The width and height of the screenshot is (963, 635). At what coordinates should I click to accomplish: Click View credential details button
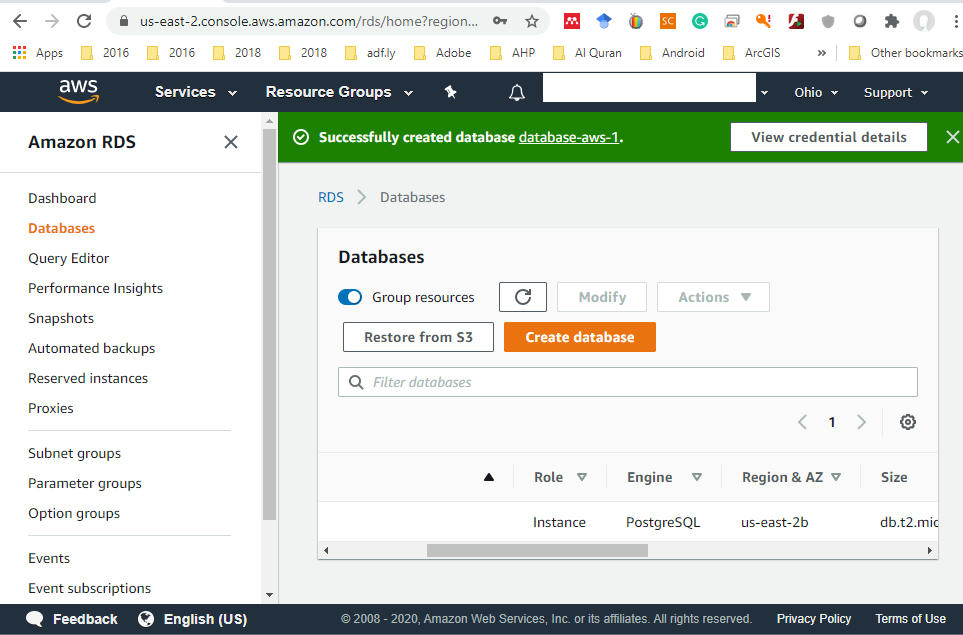click(828, 137)
